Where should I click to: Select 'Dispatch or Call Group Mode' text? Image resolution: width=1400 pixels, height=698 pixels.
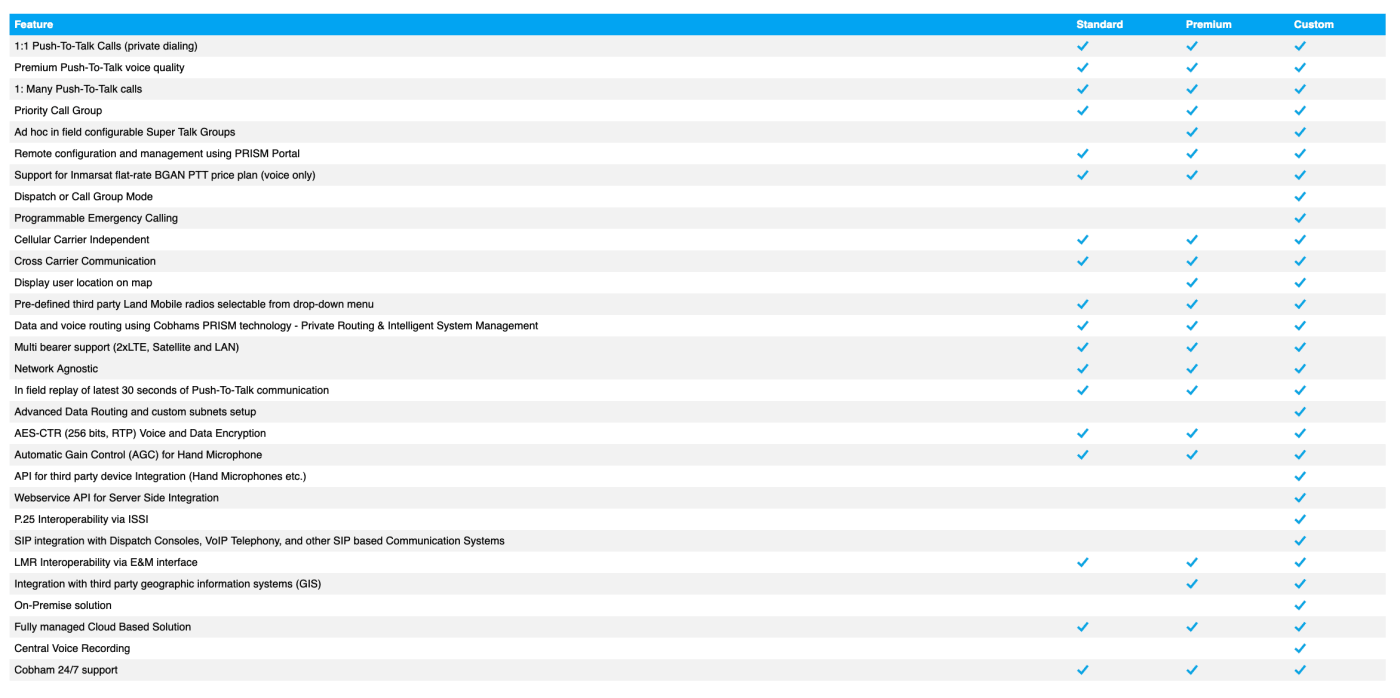tap(83, 197)
